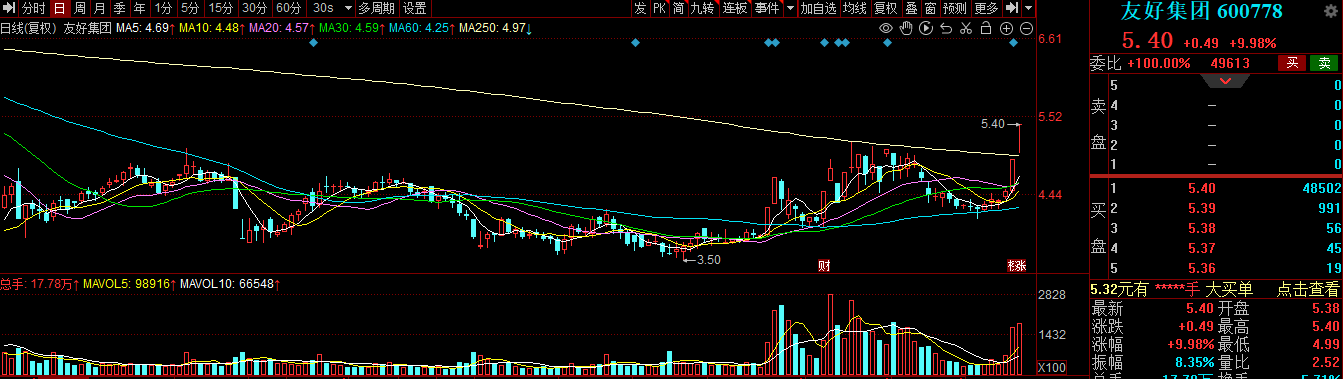Viewport: 1343px width, 379px height.
Task: Select the hand pan tool
Action: point(906,29)
